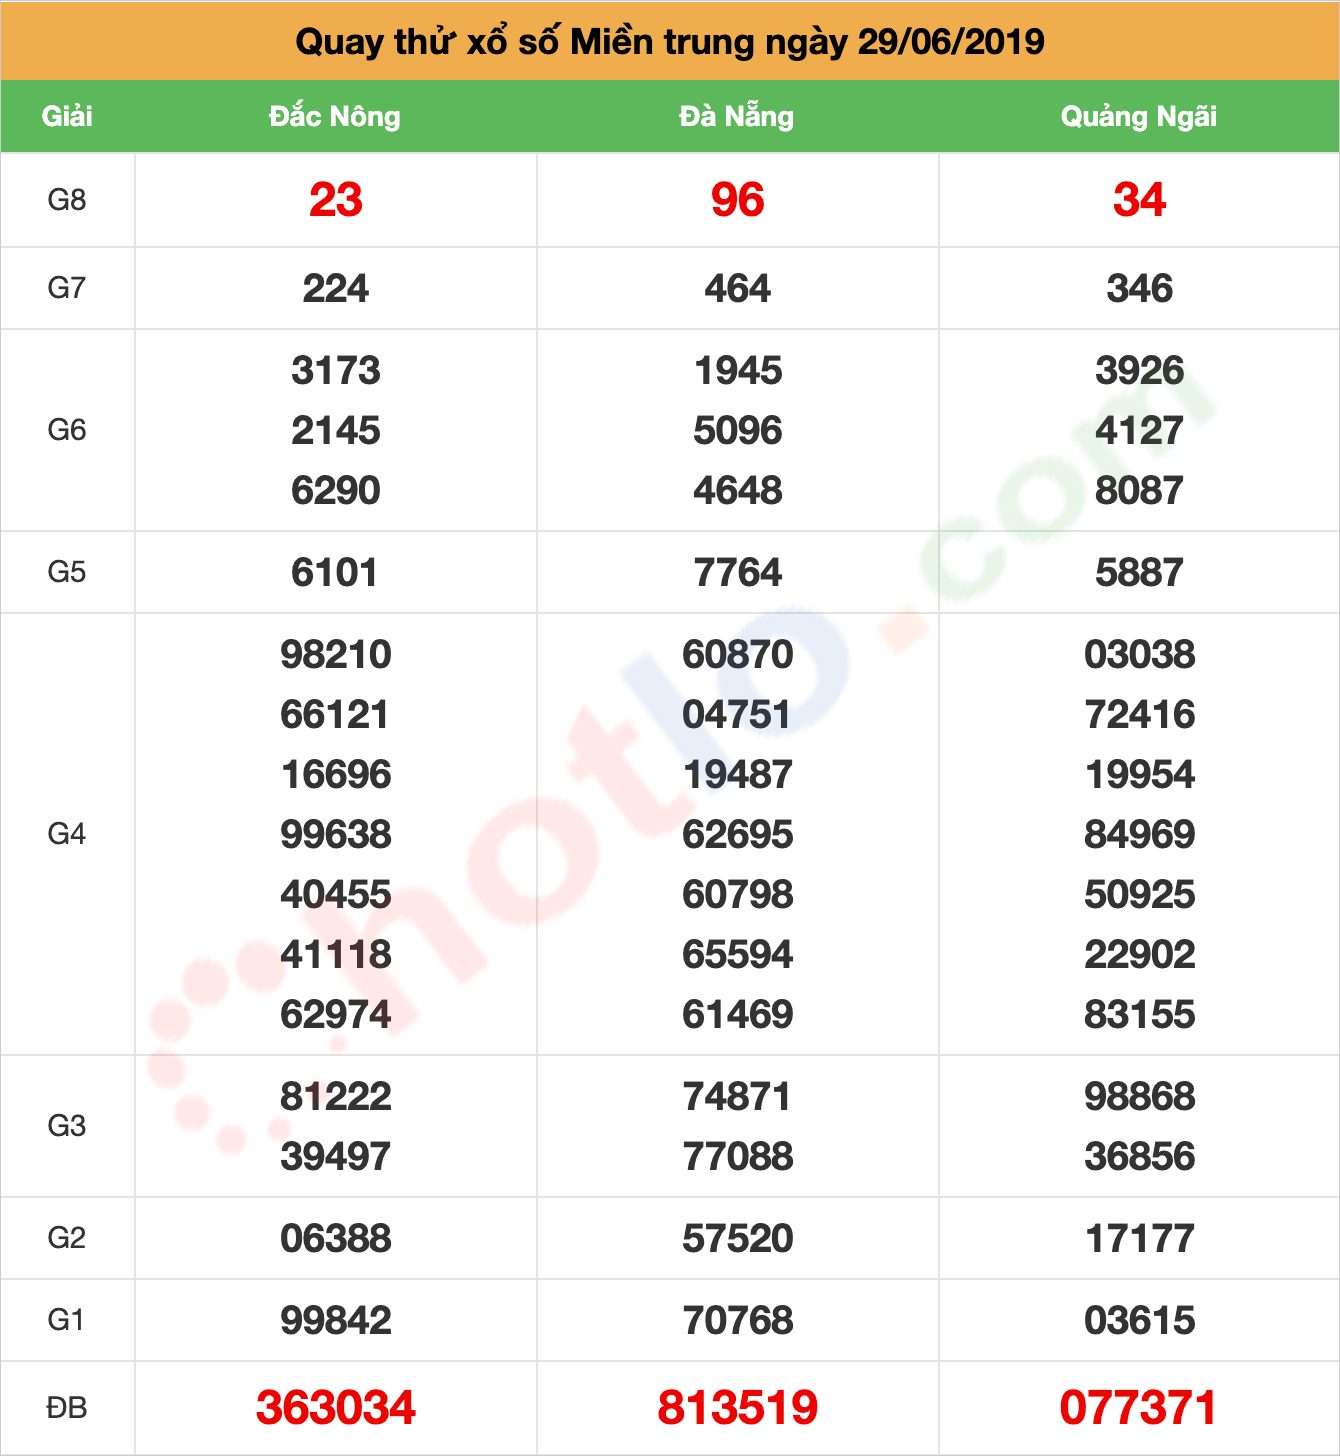Viewport: 1340px width, 1456px height.
Task: Select the G4 number 50925
Action: (1140, 895)
